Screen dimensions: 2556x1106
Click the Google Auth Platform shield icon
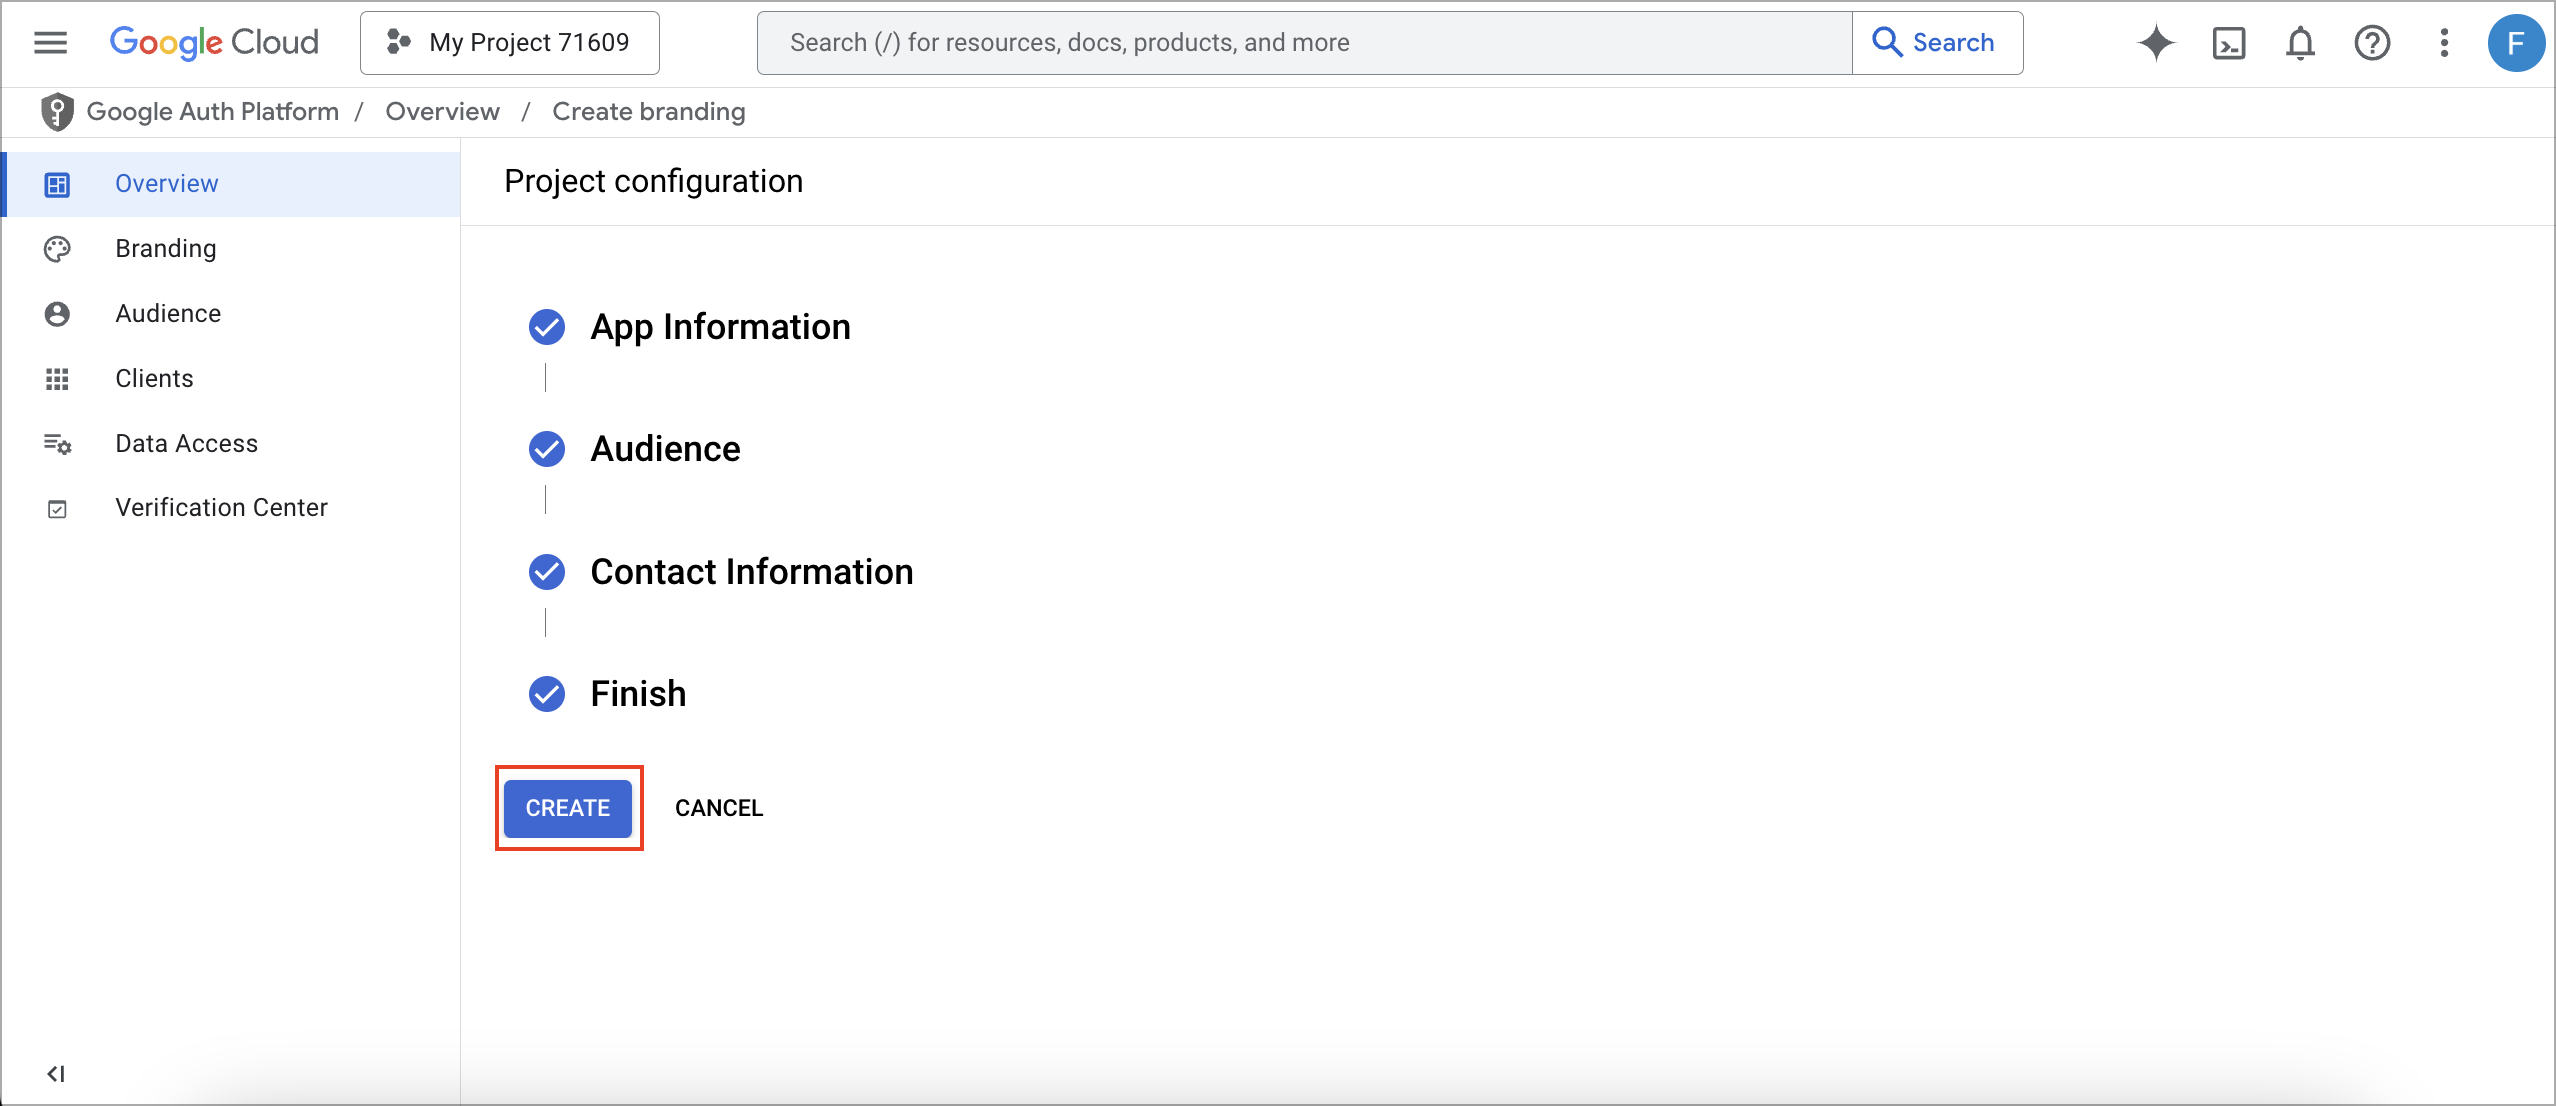57,112
